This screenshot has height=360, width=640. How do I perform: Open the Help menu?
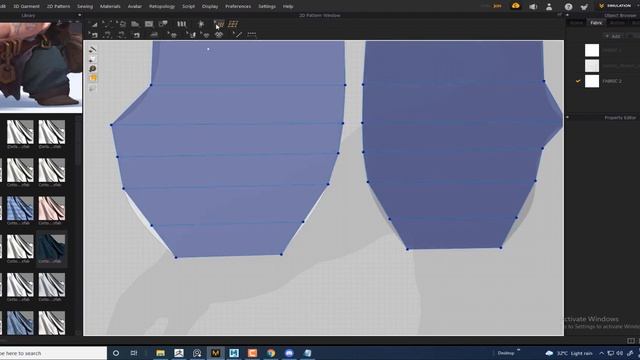(288, 6)
